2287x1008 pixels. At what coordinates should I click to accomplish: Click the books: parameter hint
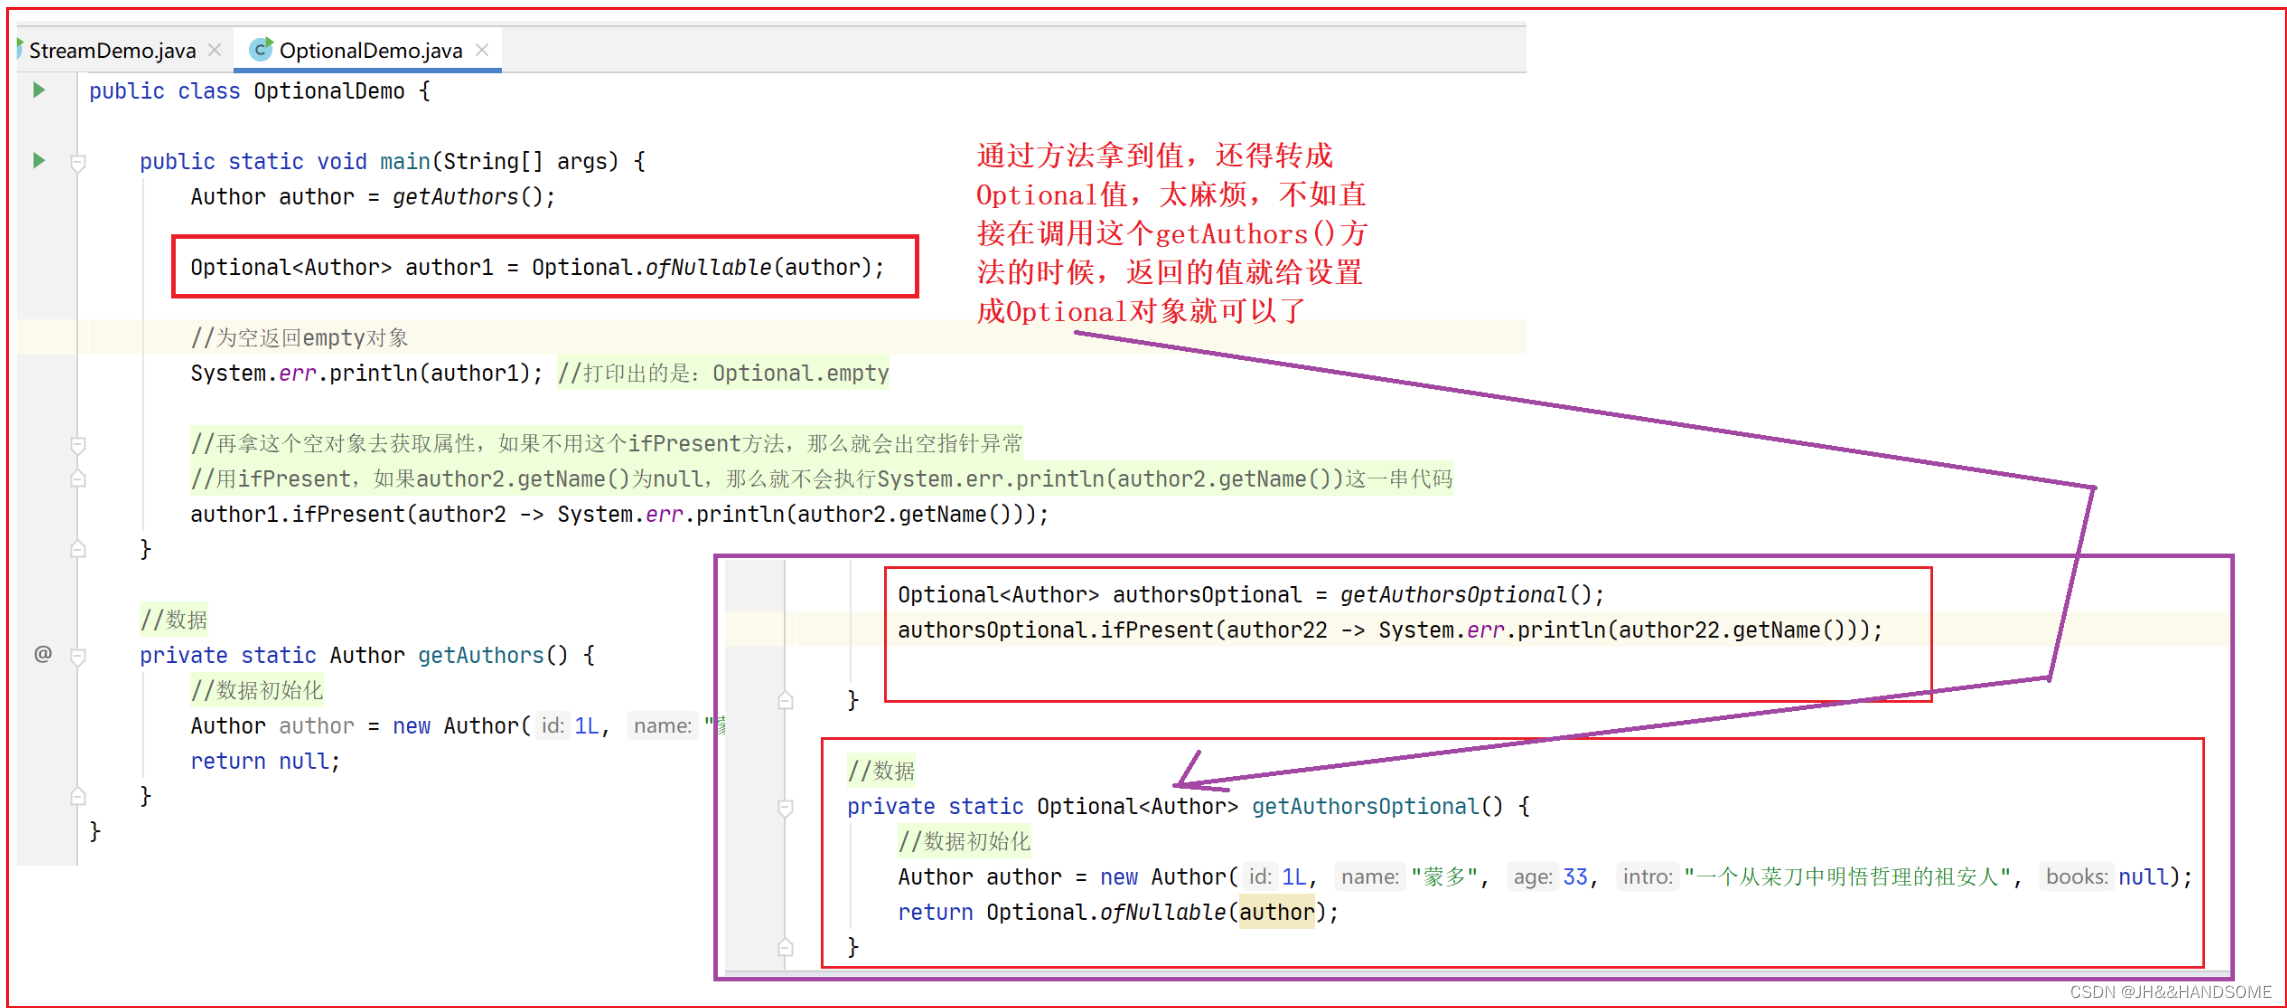(2076, 877)
